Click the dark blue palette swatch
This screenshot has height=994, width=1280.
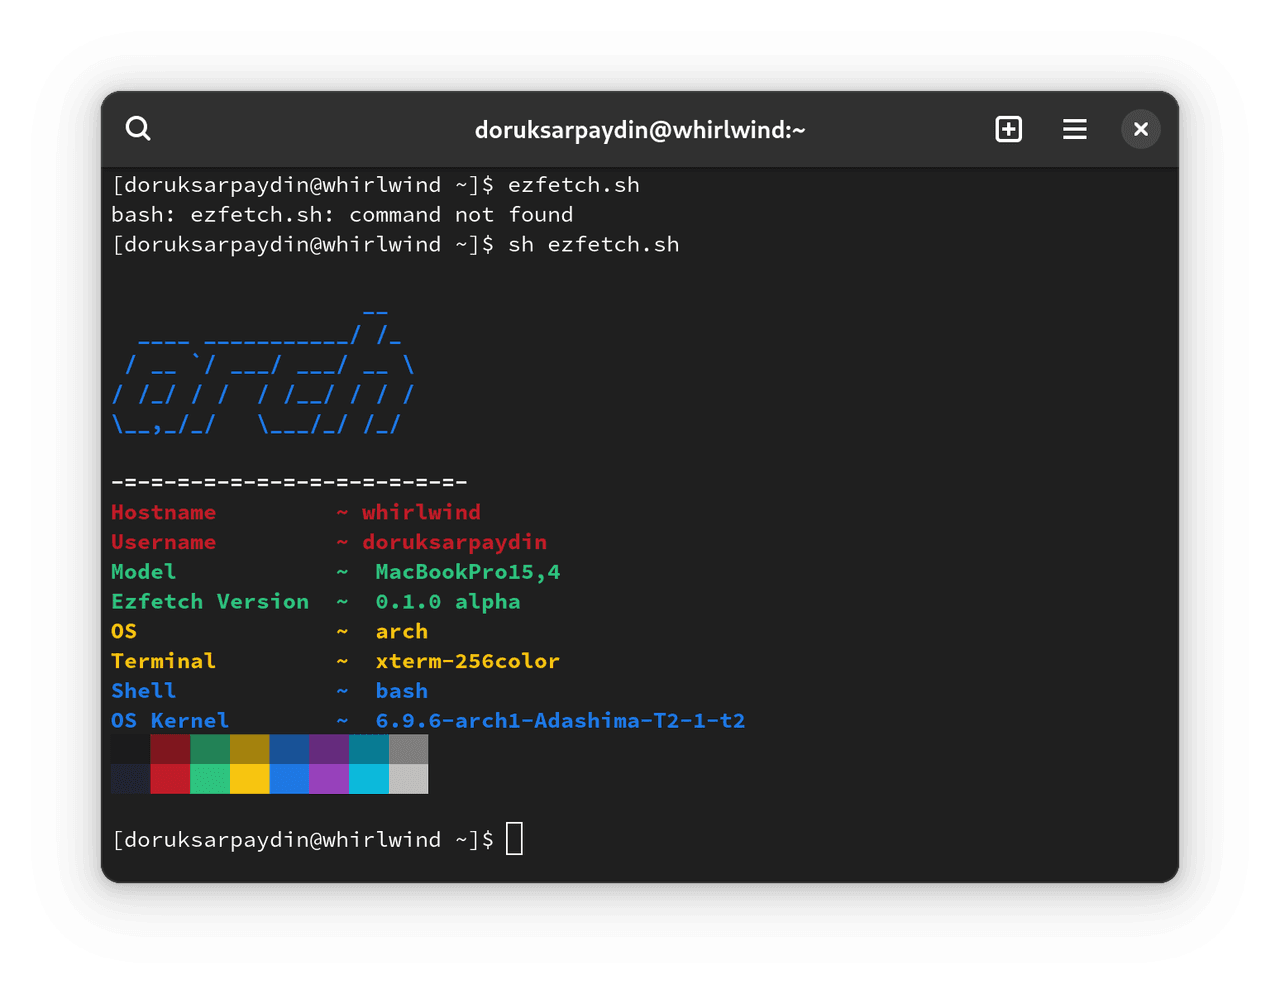point(290,749)
